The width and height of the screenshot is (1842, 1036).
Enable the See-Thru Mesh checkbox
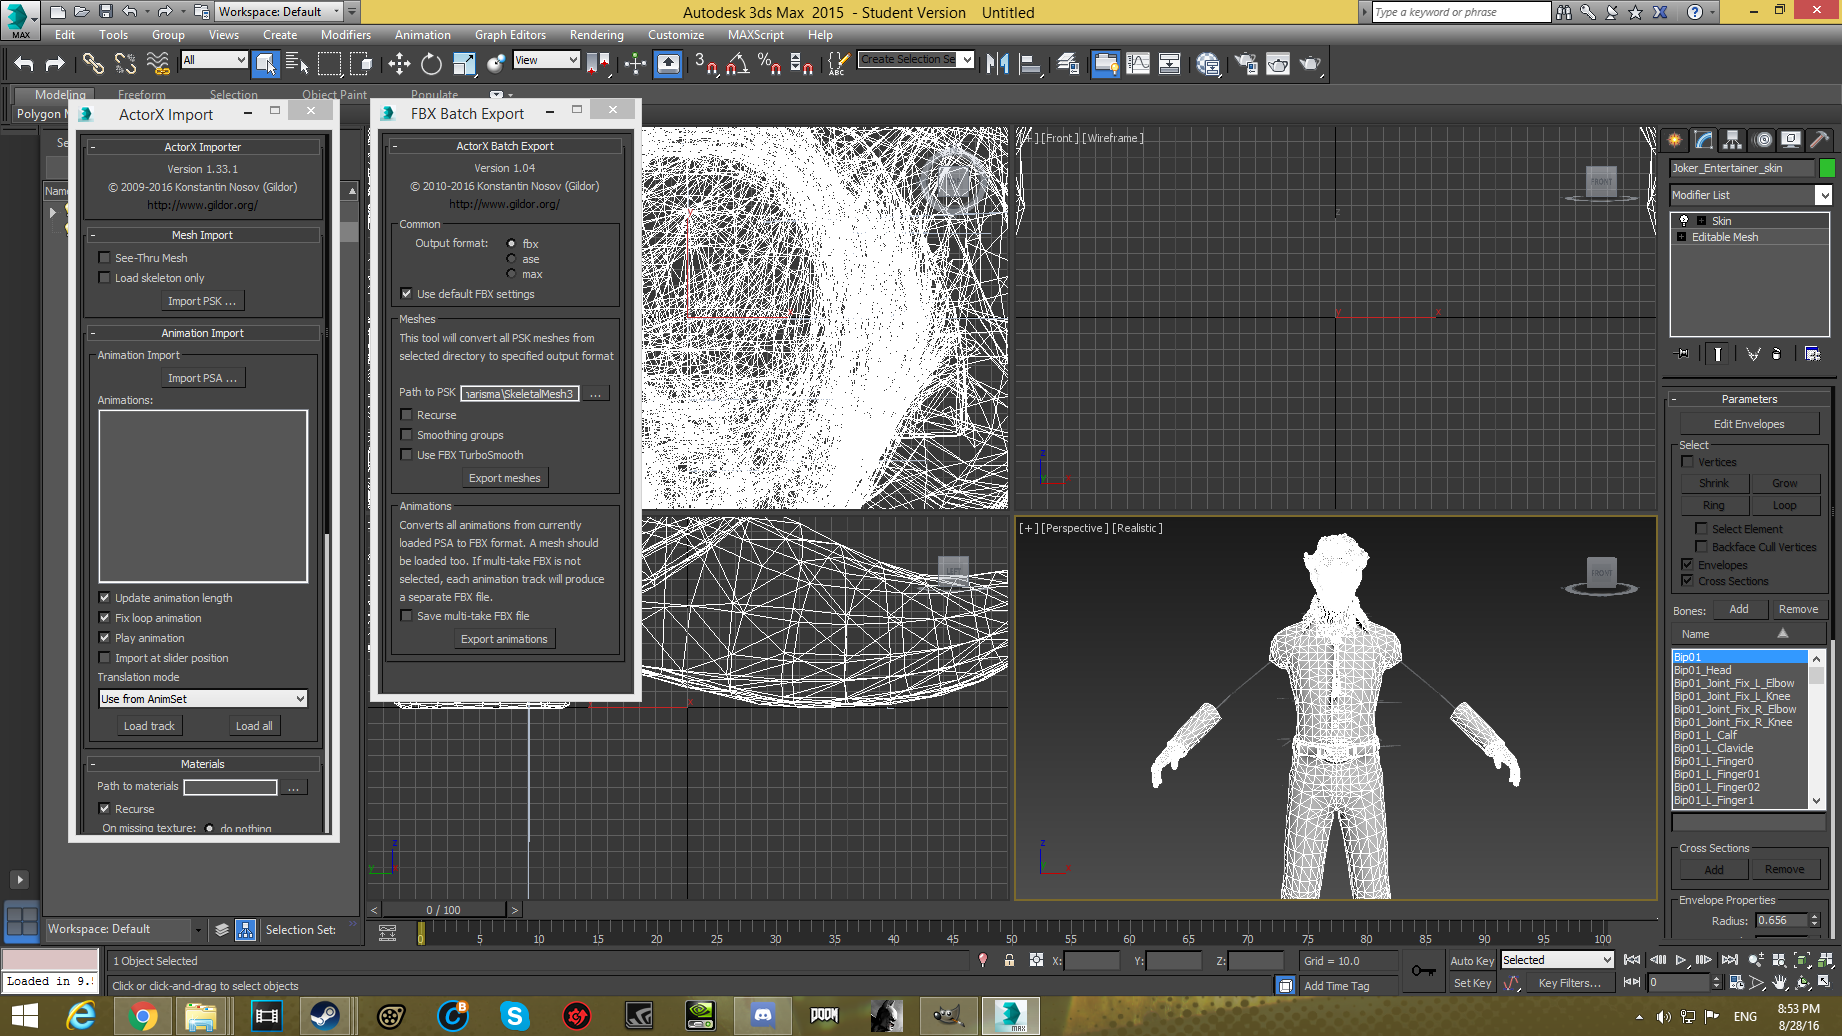click(105, 258)
